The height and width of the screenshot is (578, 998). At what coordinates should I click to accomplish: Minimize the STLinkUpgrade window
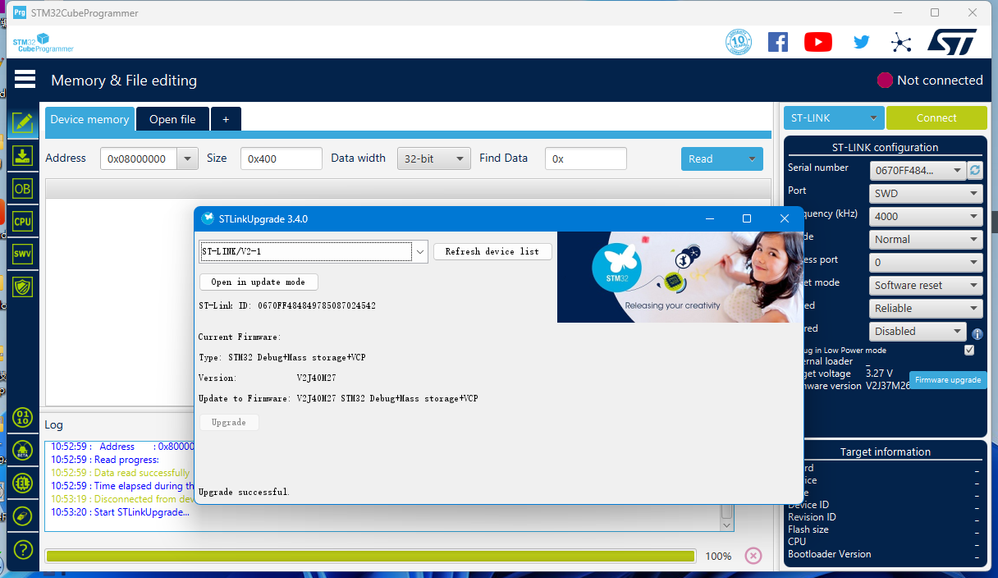(710, 218)
